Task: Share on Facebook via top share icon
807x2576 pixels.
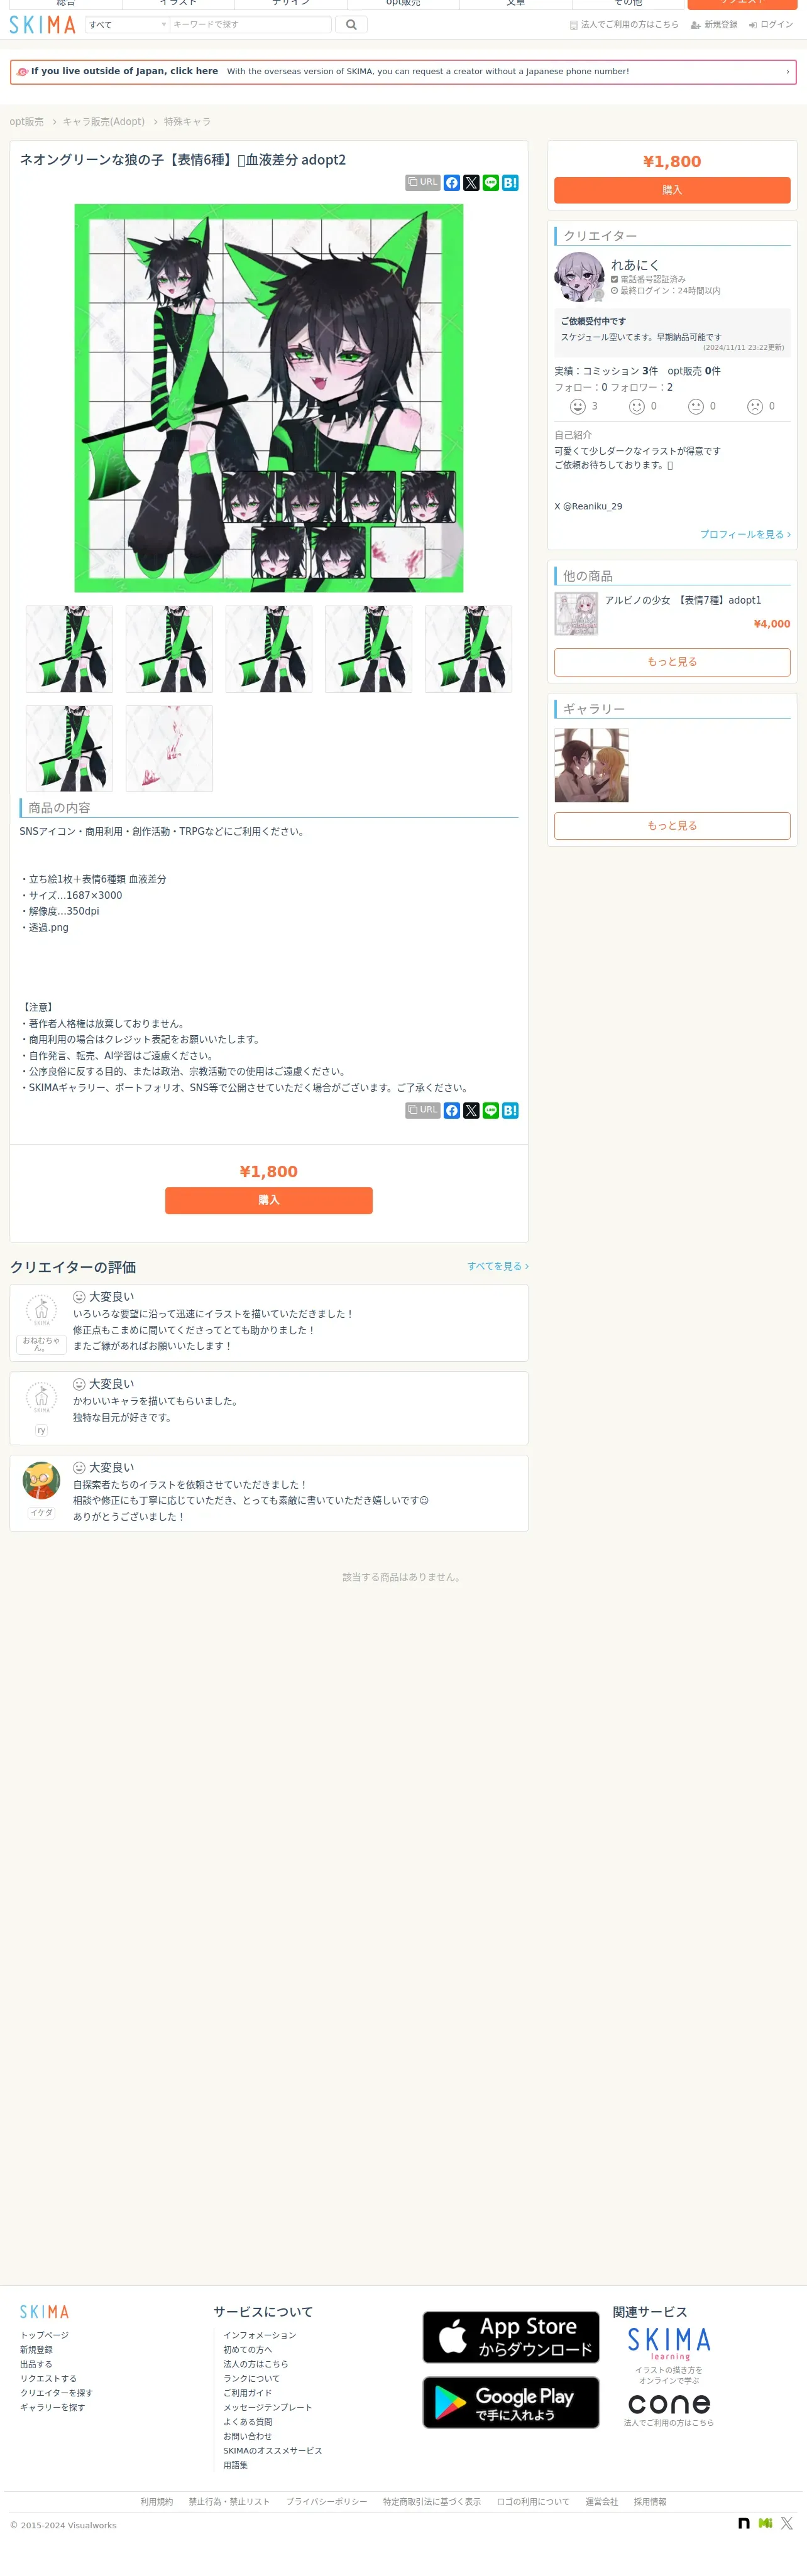Action: coord(452,183)
